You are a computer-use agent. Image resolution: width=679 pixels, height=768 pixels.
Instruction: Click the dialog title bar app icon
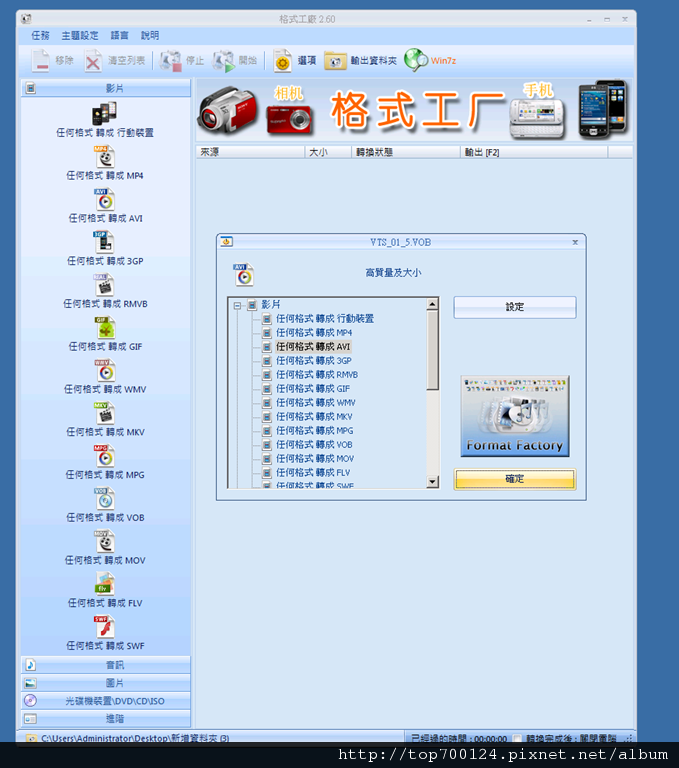[x=226, y=241]
